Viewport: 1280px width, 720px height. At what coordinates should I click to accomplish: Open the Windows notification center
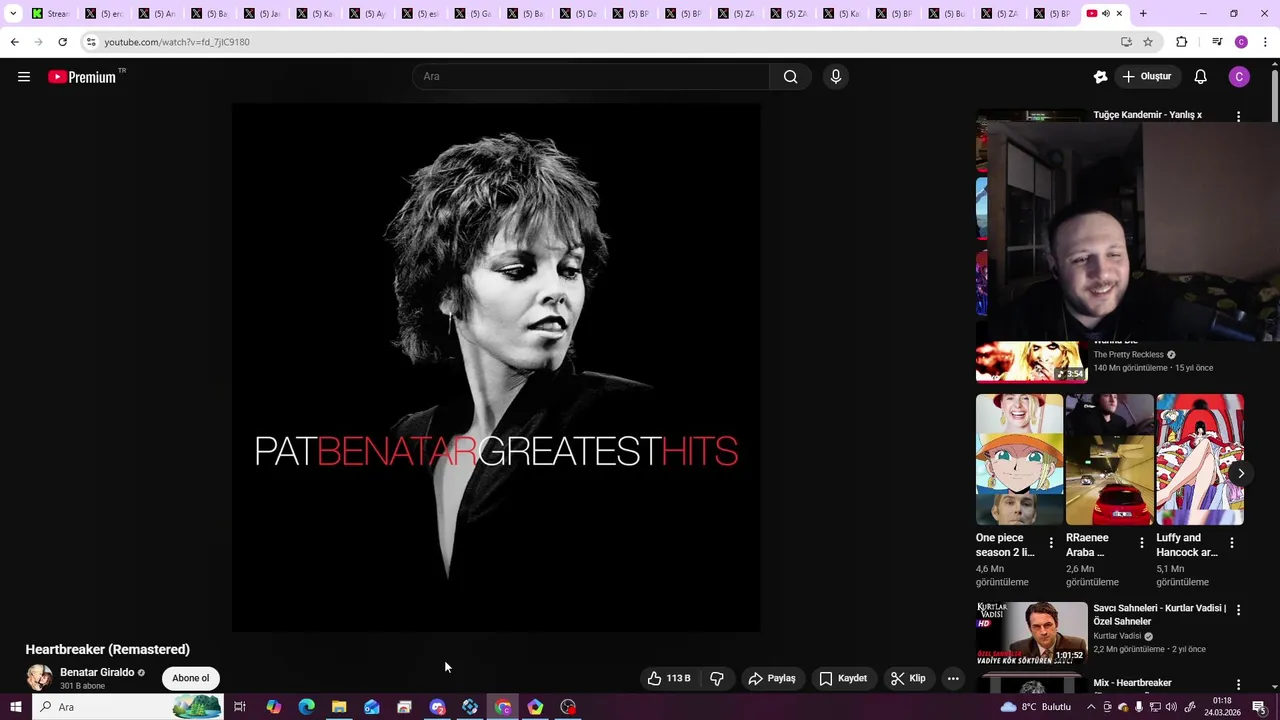1259,707
